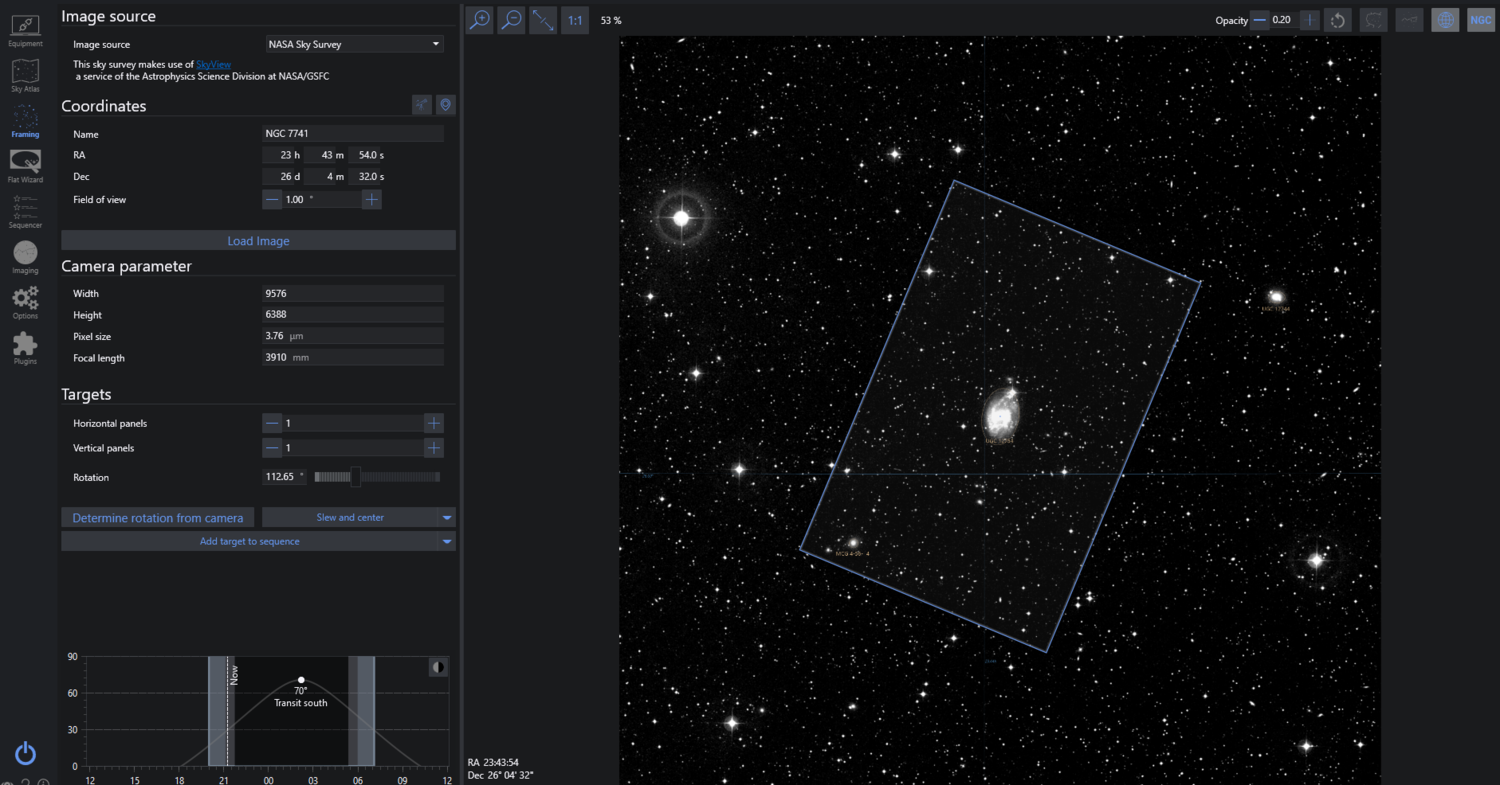This screenshot has width=1500, height=785.
Task: Click Determine rotation from camera
Action: point(158,517)
